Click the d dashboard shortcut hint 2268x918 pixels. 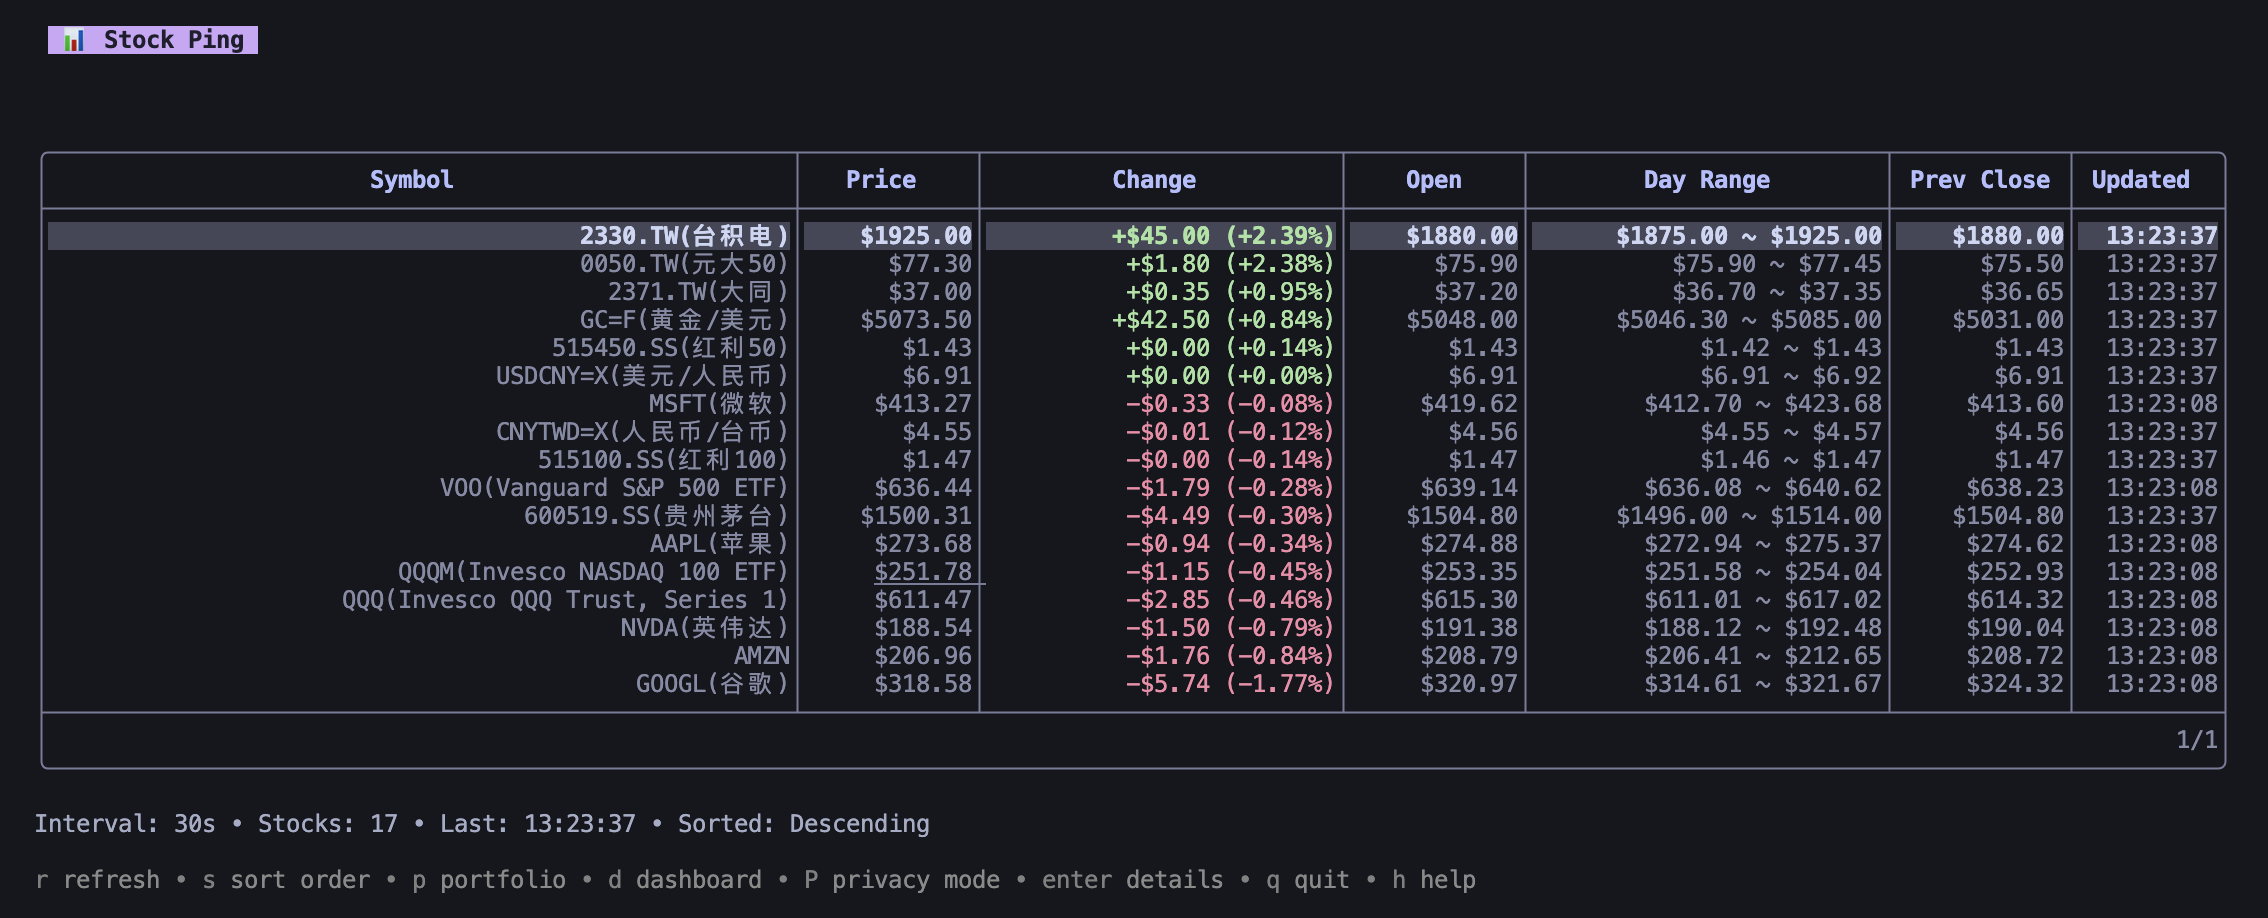pyautogui.click(x=685, y=880)
